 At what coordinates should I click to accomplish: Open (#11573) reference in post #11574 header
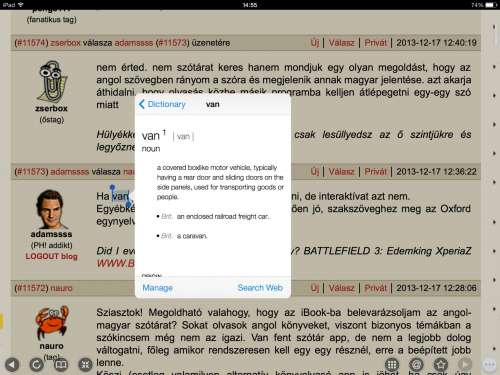(x=172, y=43)
